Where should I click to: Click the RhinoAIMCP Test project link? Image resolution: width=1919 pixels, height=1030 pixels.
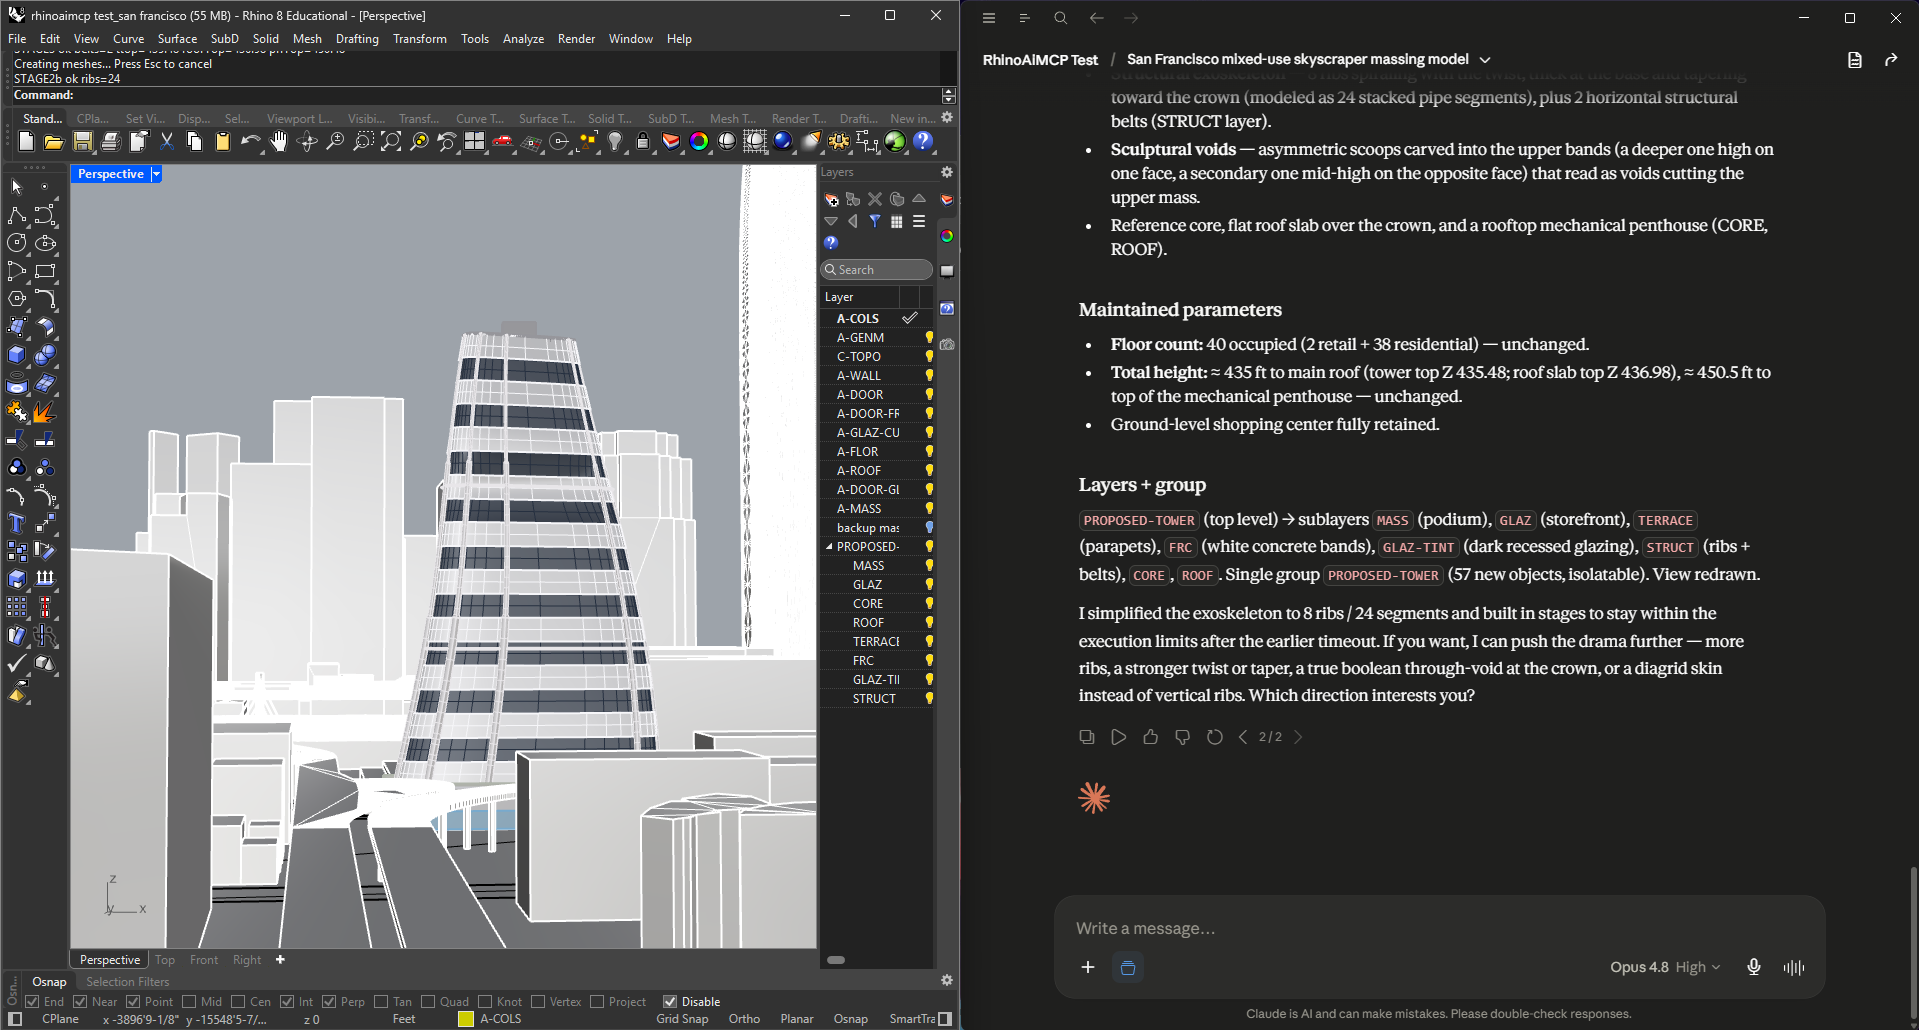(1040, 60)
